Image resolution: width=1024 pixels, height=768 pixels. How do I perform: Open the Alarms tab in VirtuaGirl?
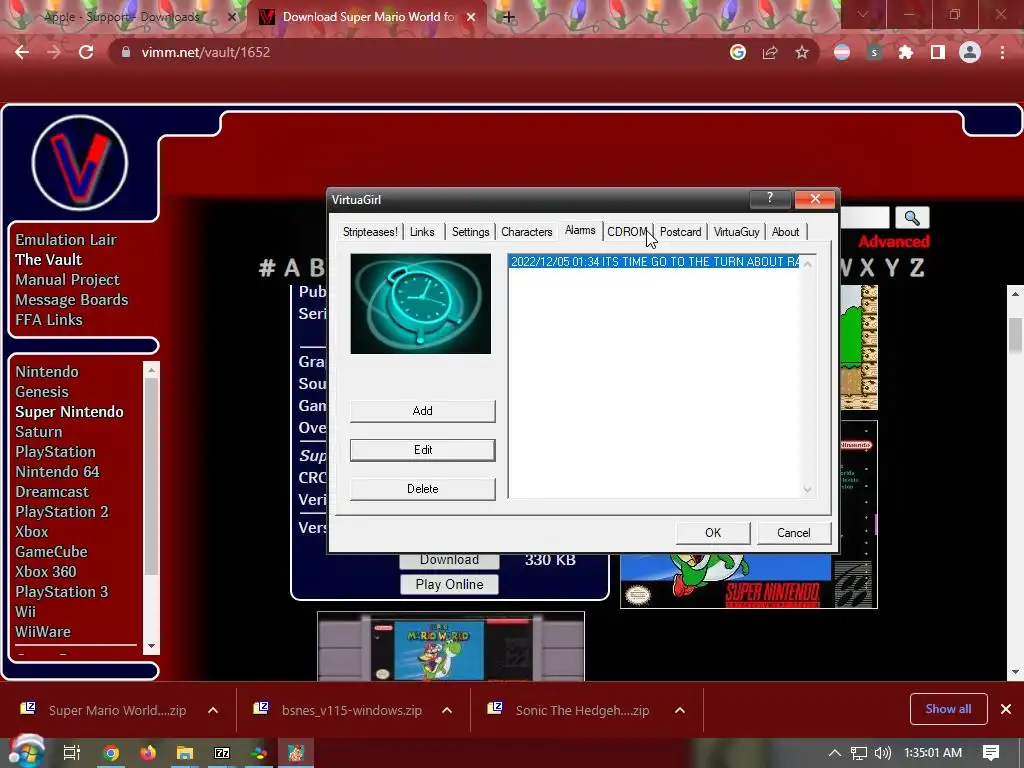tap(580, 231)
